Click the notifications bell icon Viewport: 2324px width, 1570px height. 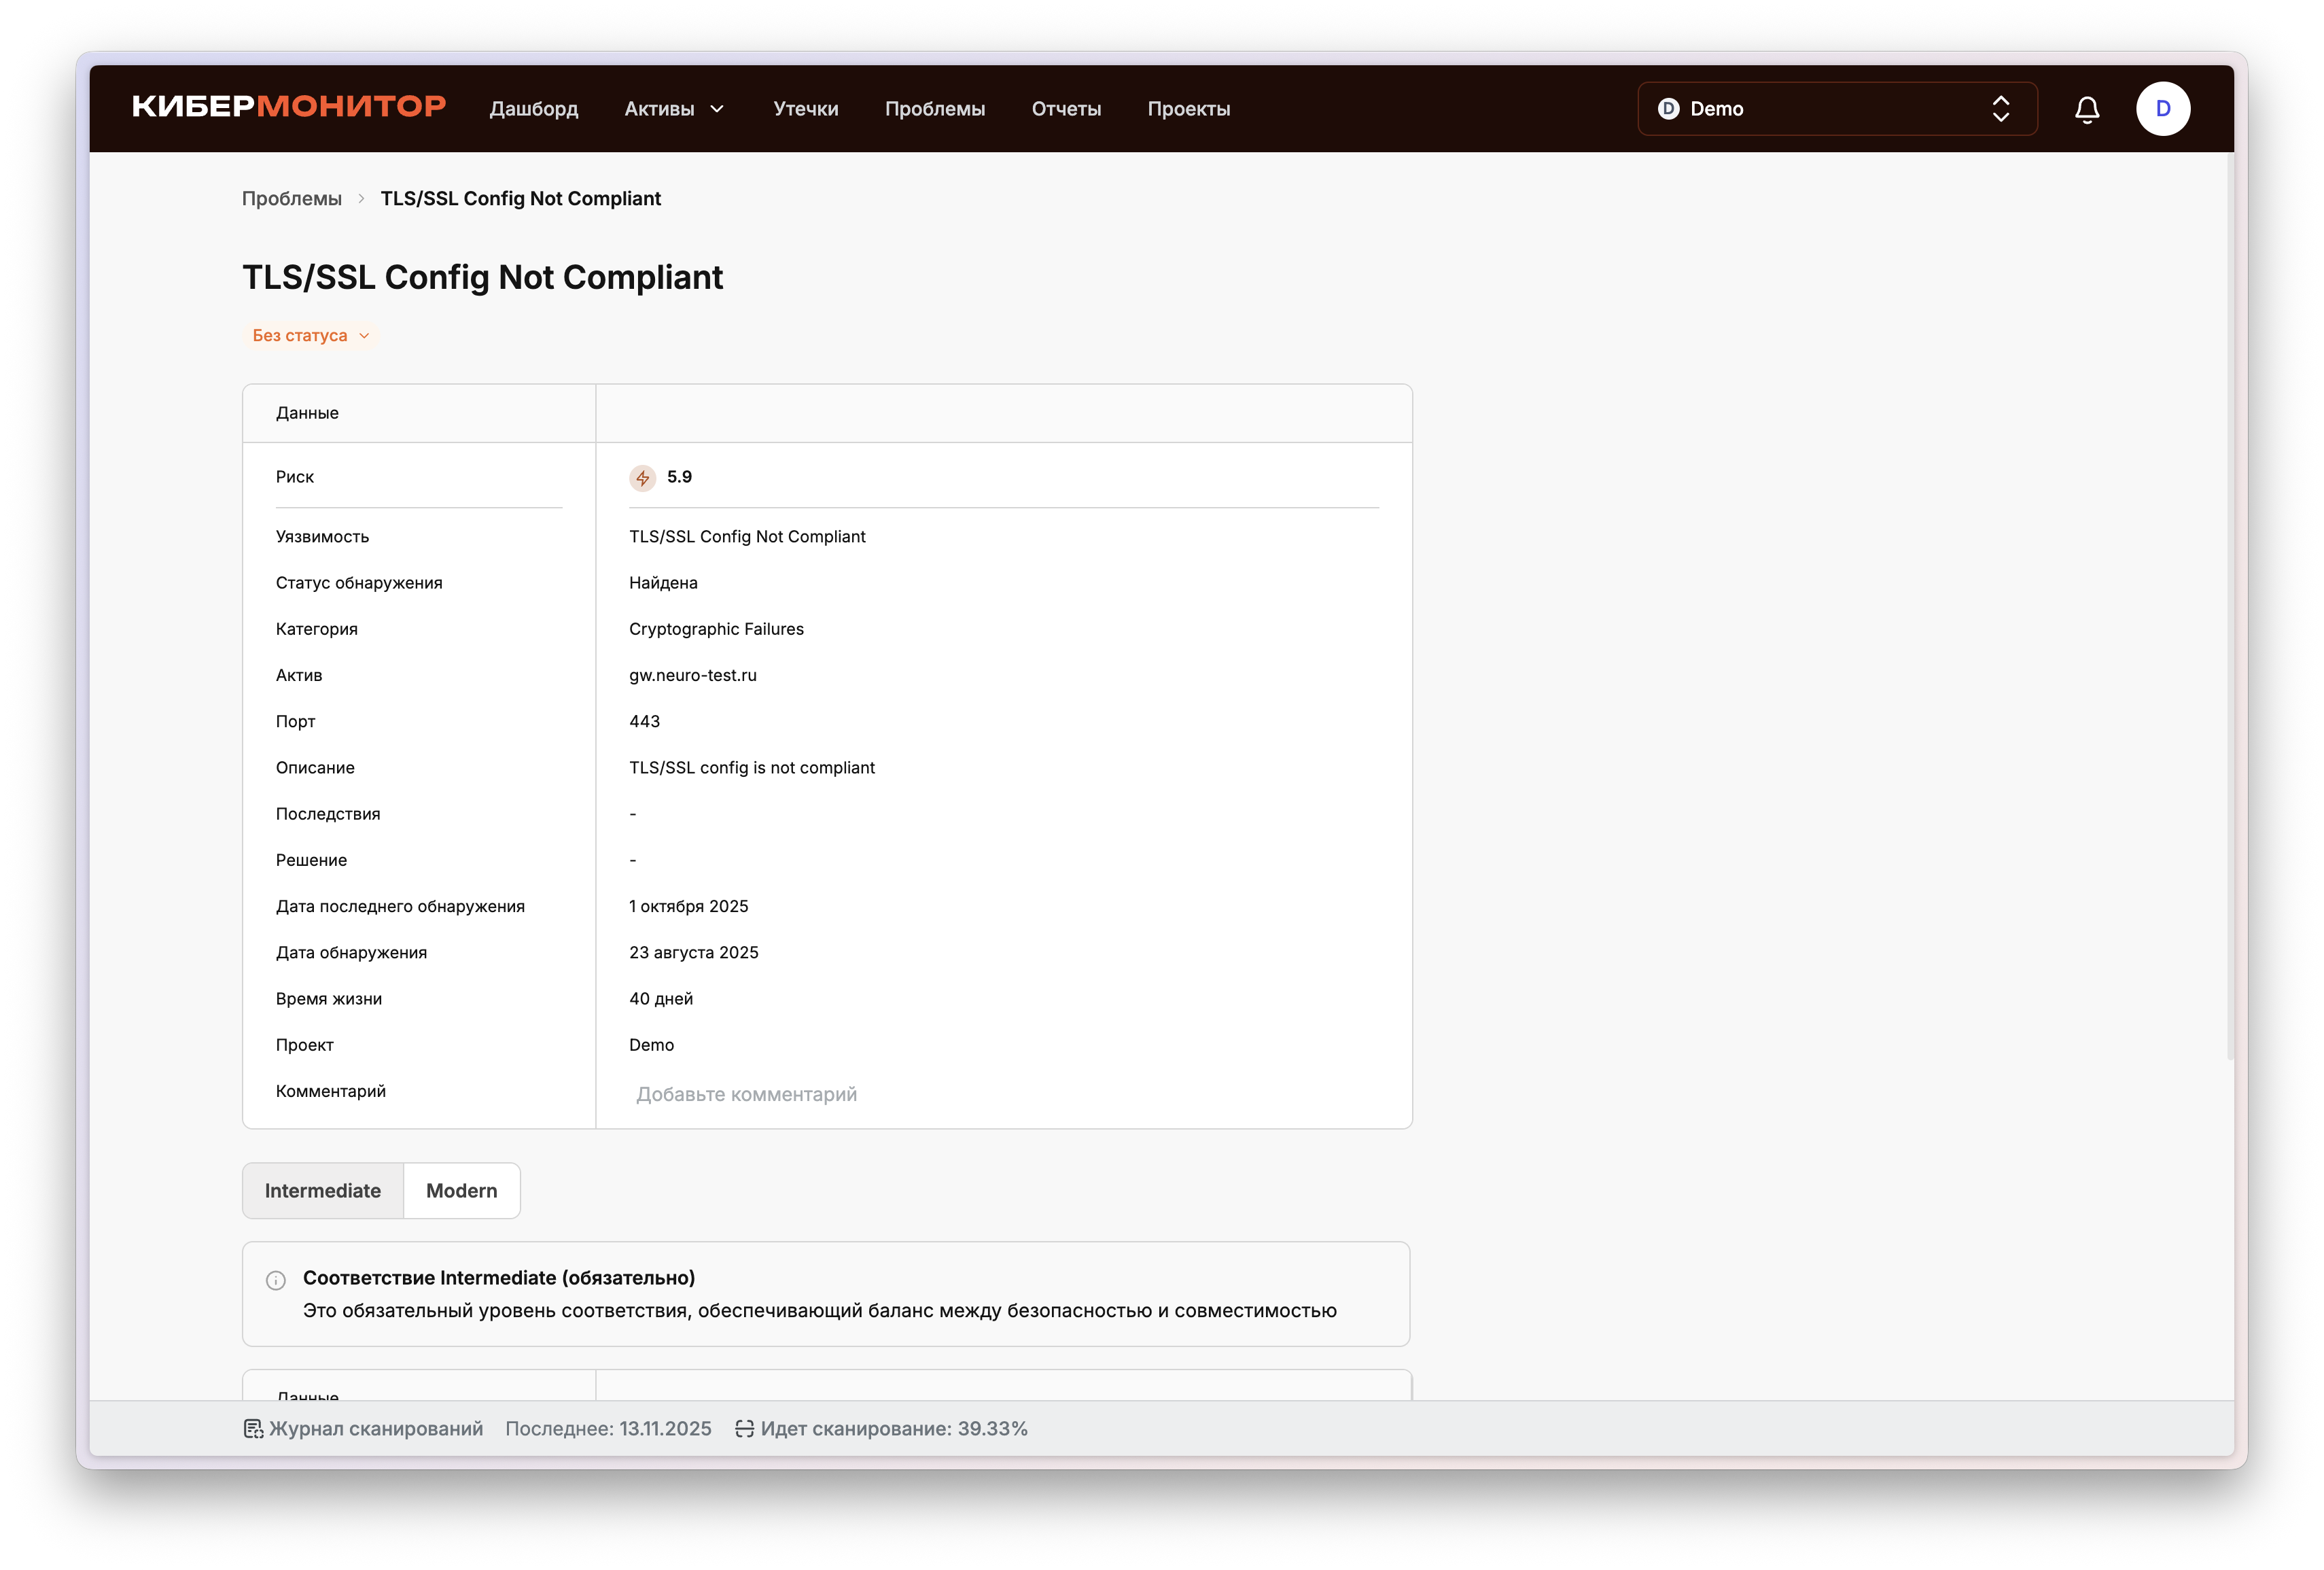point(2086,109)
